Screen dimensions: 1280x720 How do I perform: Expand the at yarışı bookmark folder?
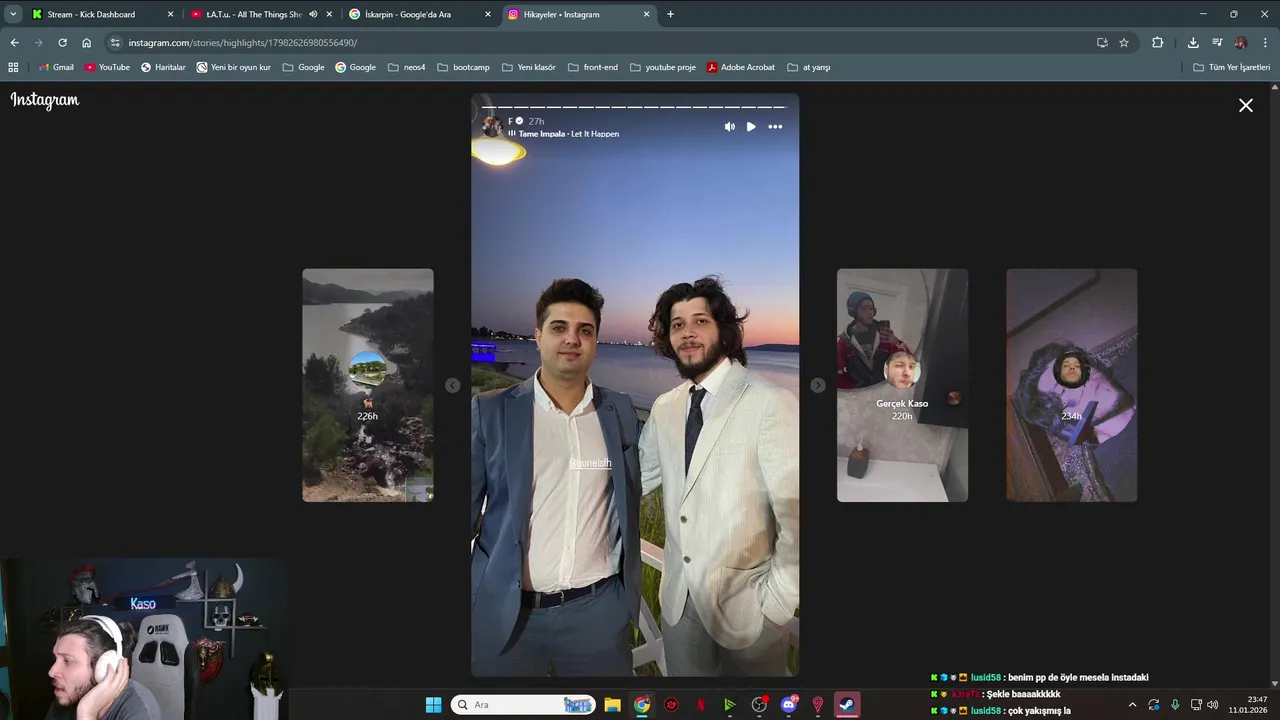click(809, 67)
